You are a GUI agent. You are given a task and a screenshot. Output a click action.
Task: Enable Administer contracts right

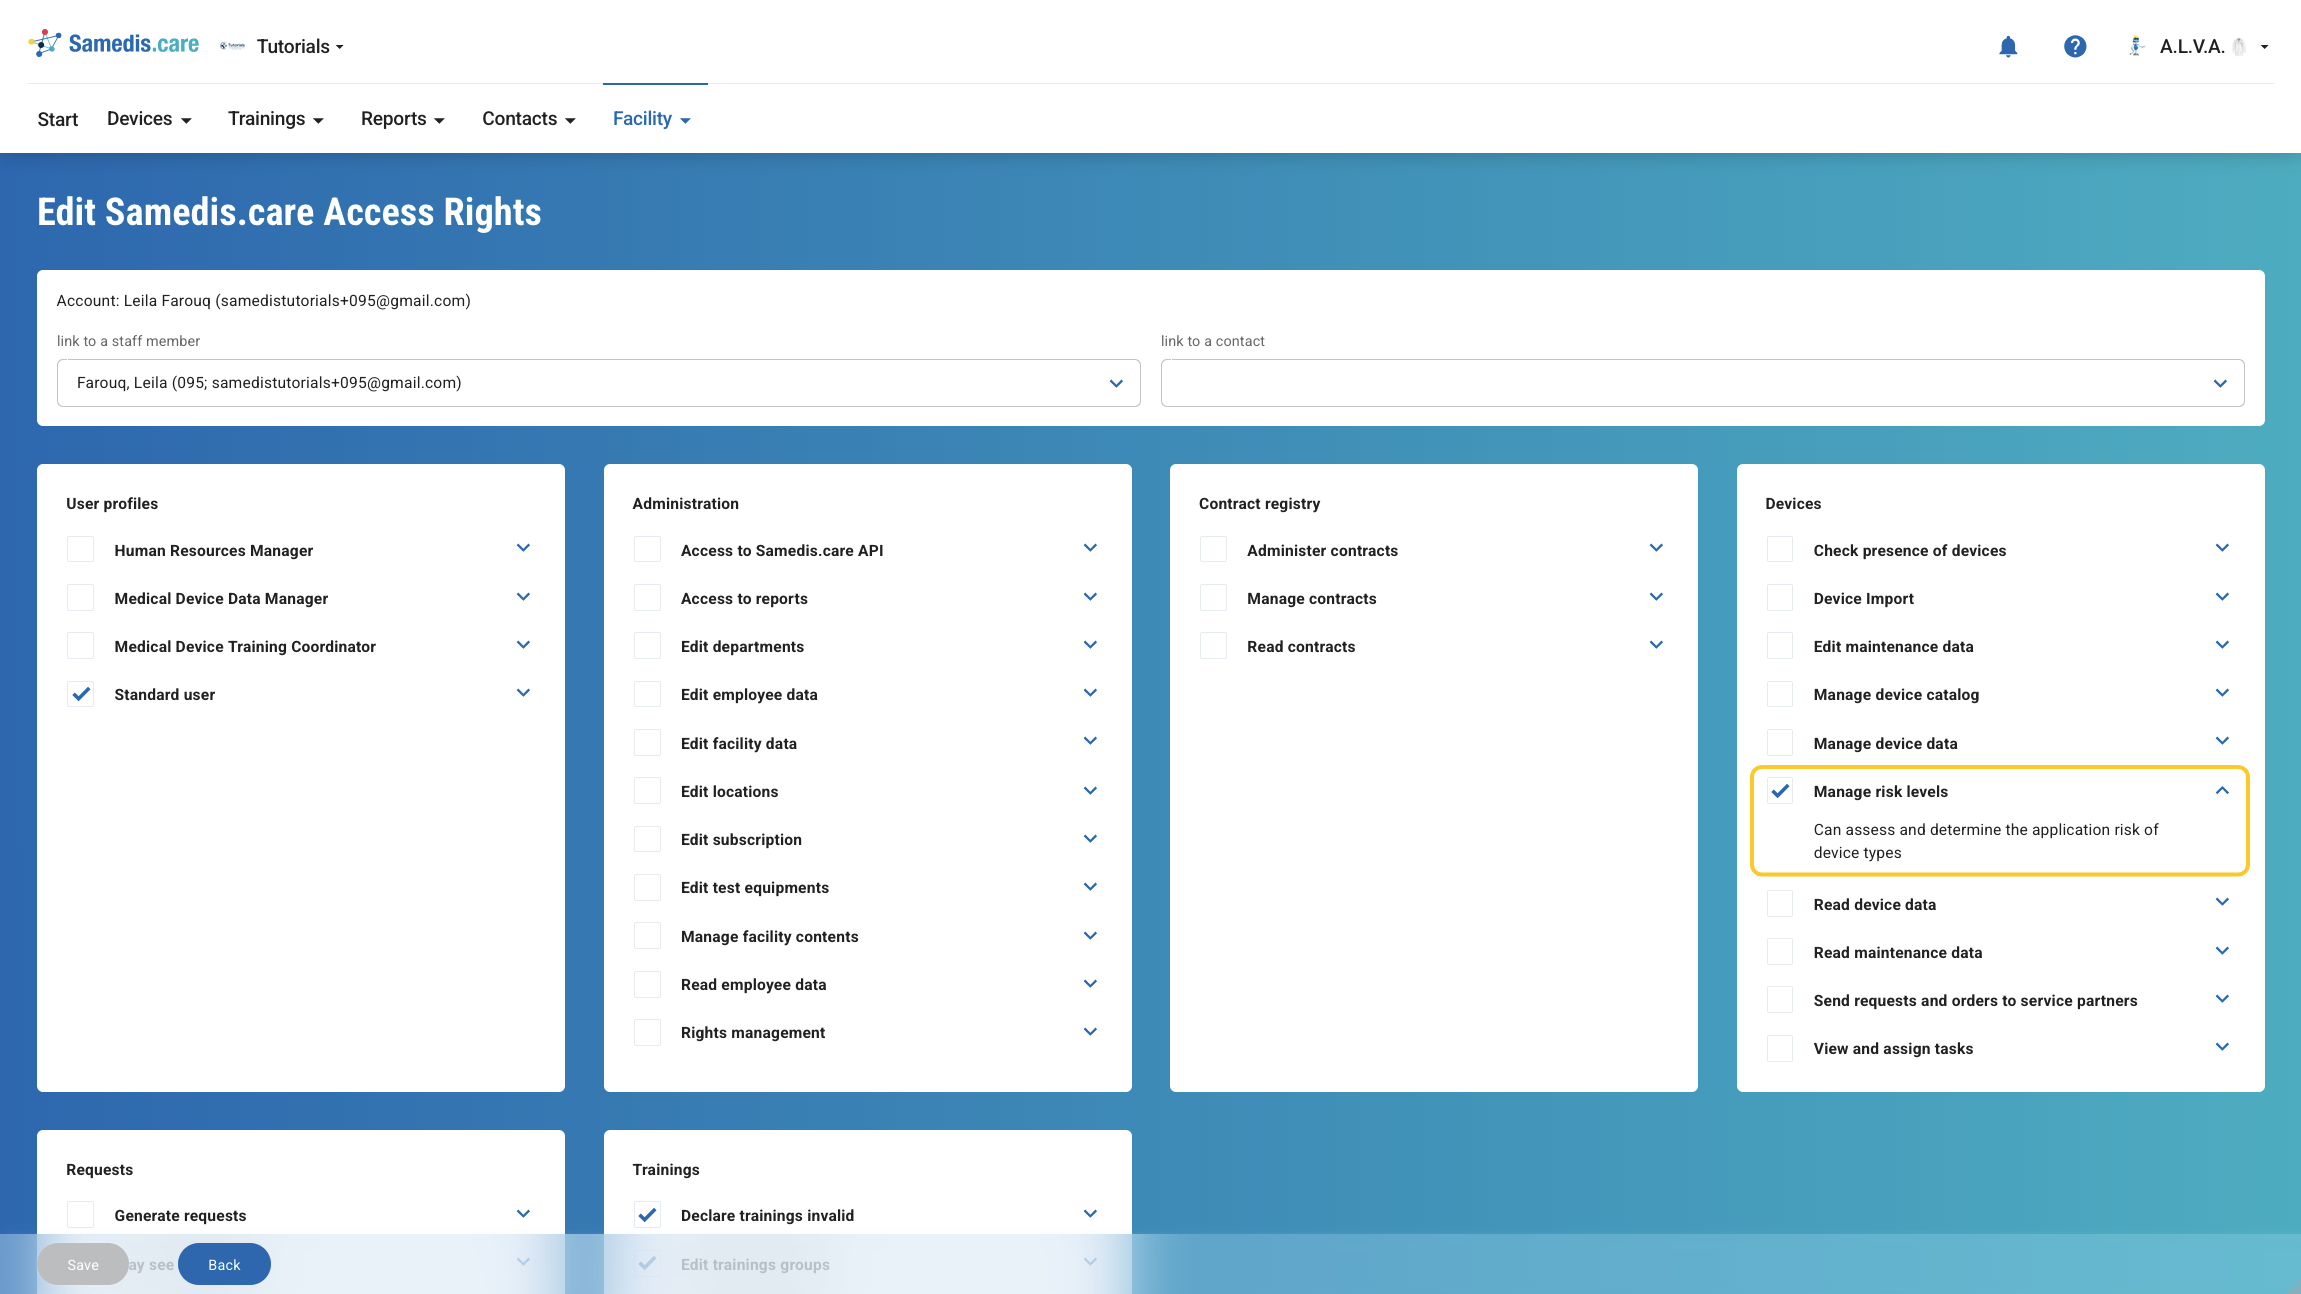[1214, 549]
